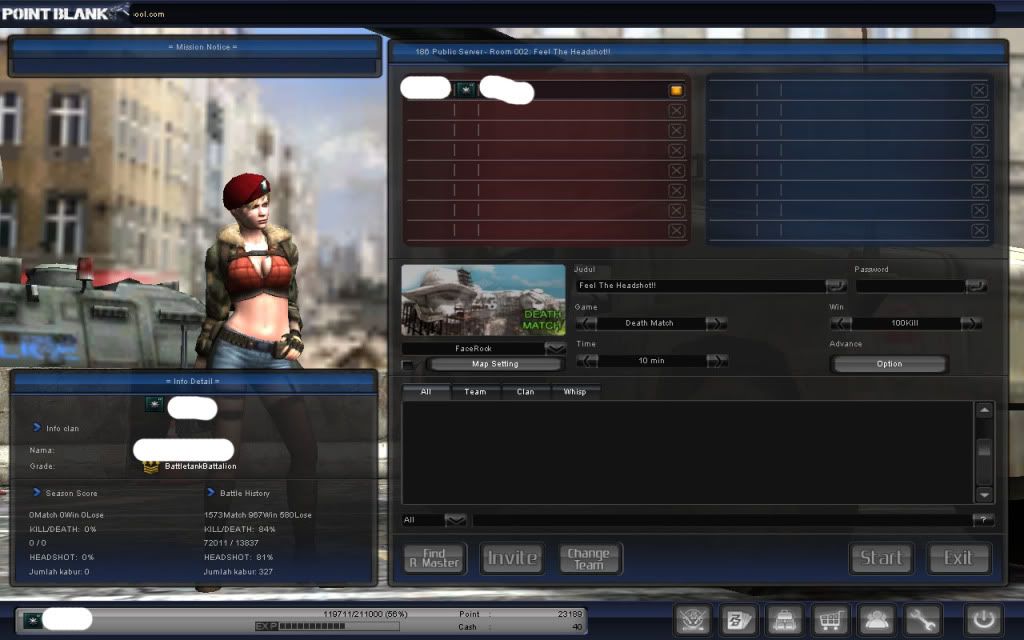Screen dimensions: 1024x640
Task: Click the FaceRock map preview thumbnail
Action: 483,300
